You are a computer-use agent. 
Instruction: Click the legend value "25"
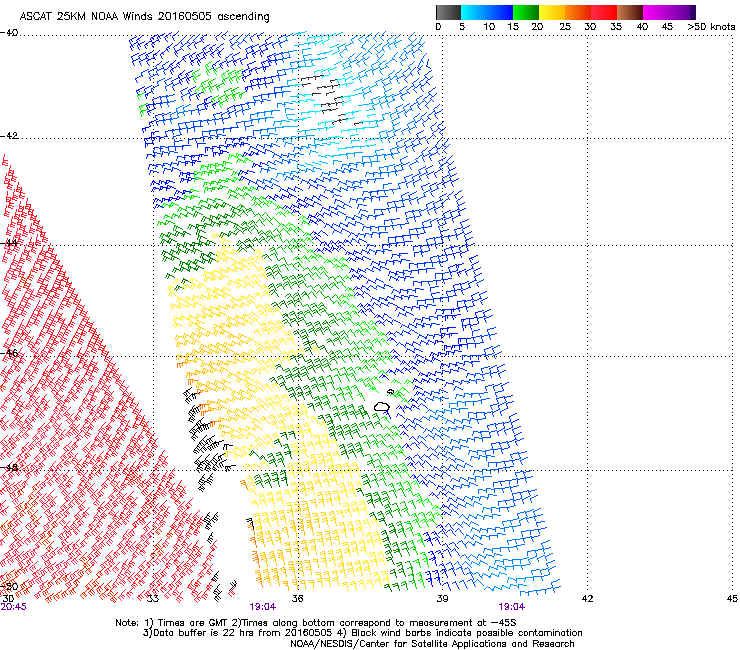(565, 27)
